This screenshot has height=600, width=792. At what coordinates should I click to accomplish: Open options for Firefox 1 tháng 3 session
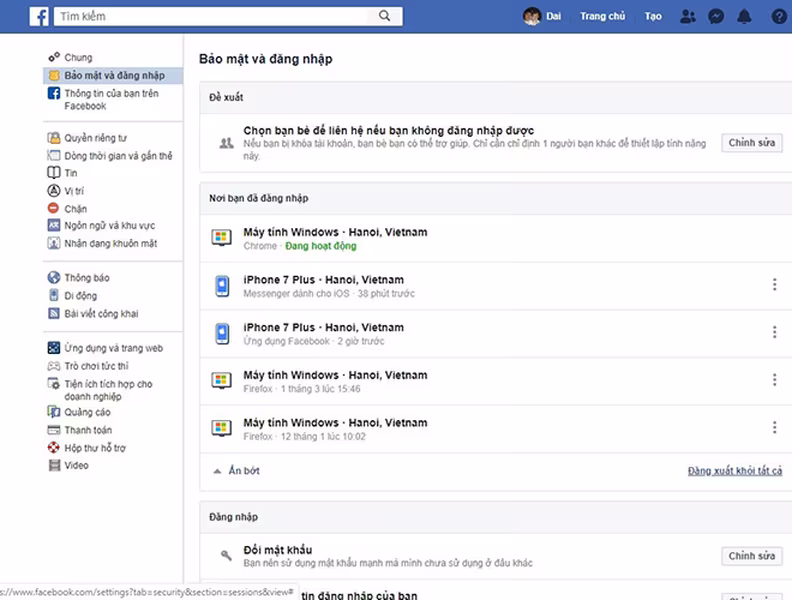click(774, 380)
